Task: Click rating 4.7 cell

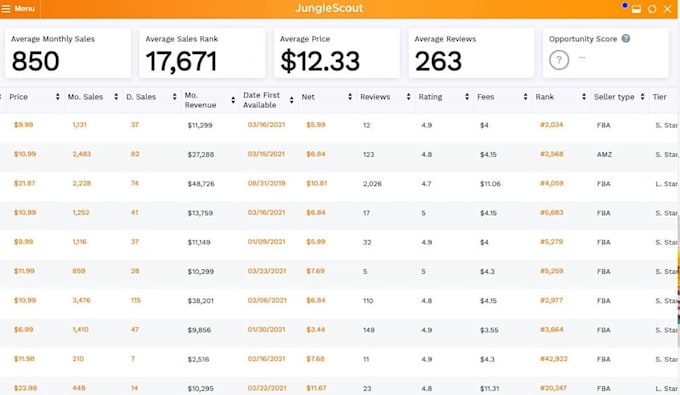Action: 426,184
